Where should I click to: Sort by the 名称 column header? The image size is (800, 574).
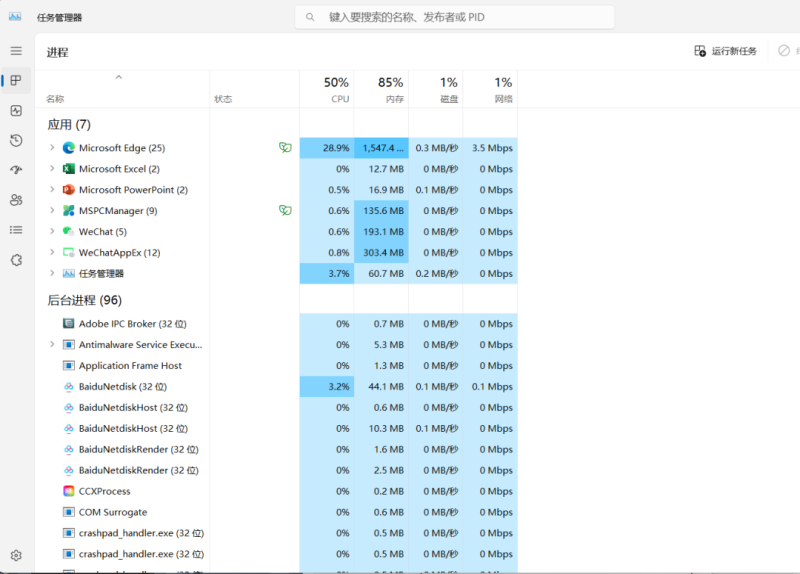pos(122,90)
